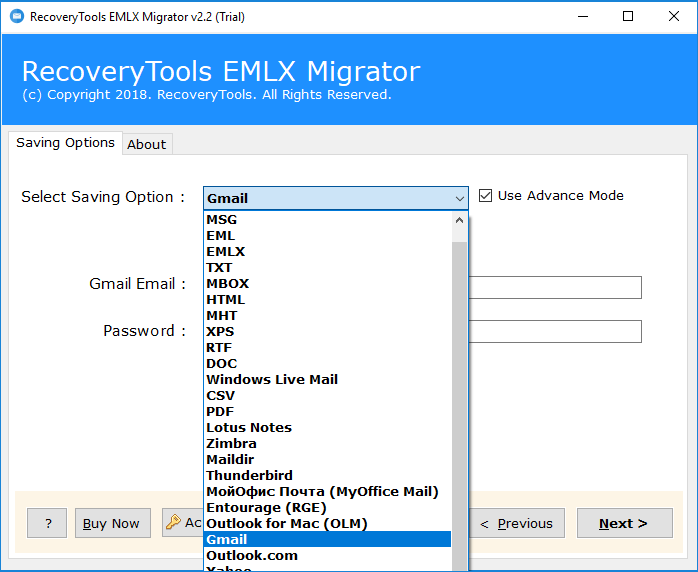Choose the RTF saving option
The width and height of the screenshot is (698, 572).
coord(328,348)
